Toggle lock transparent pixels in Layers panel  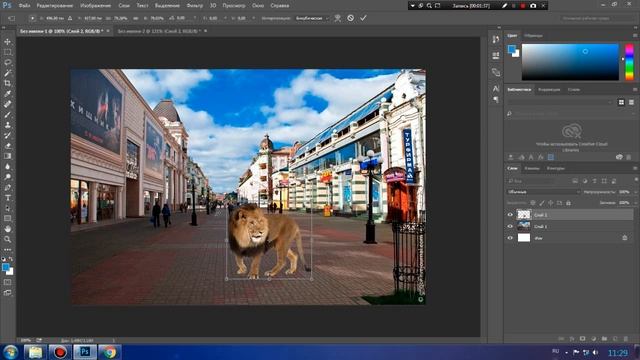pyautogui.click(x=533, y=203)
